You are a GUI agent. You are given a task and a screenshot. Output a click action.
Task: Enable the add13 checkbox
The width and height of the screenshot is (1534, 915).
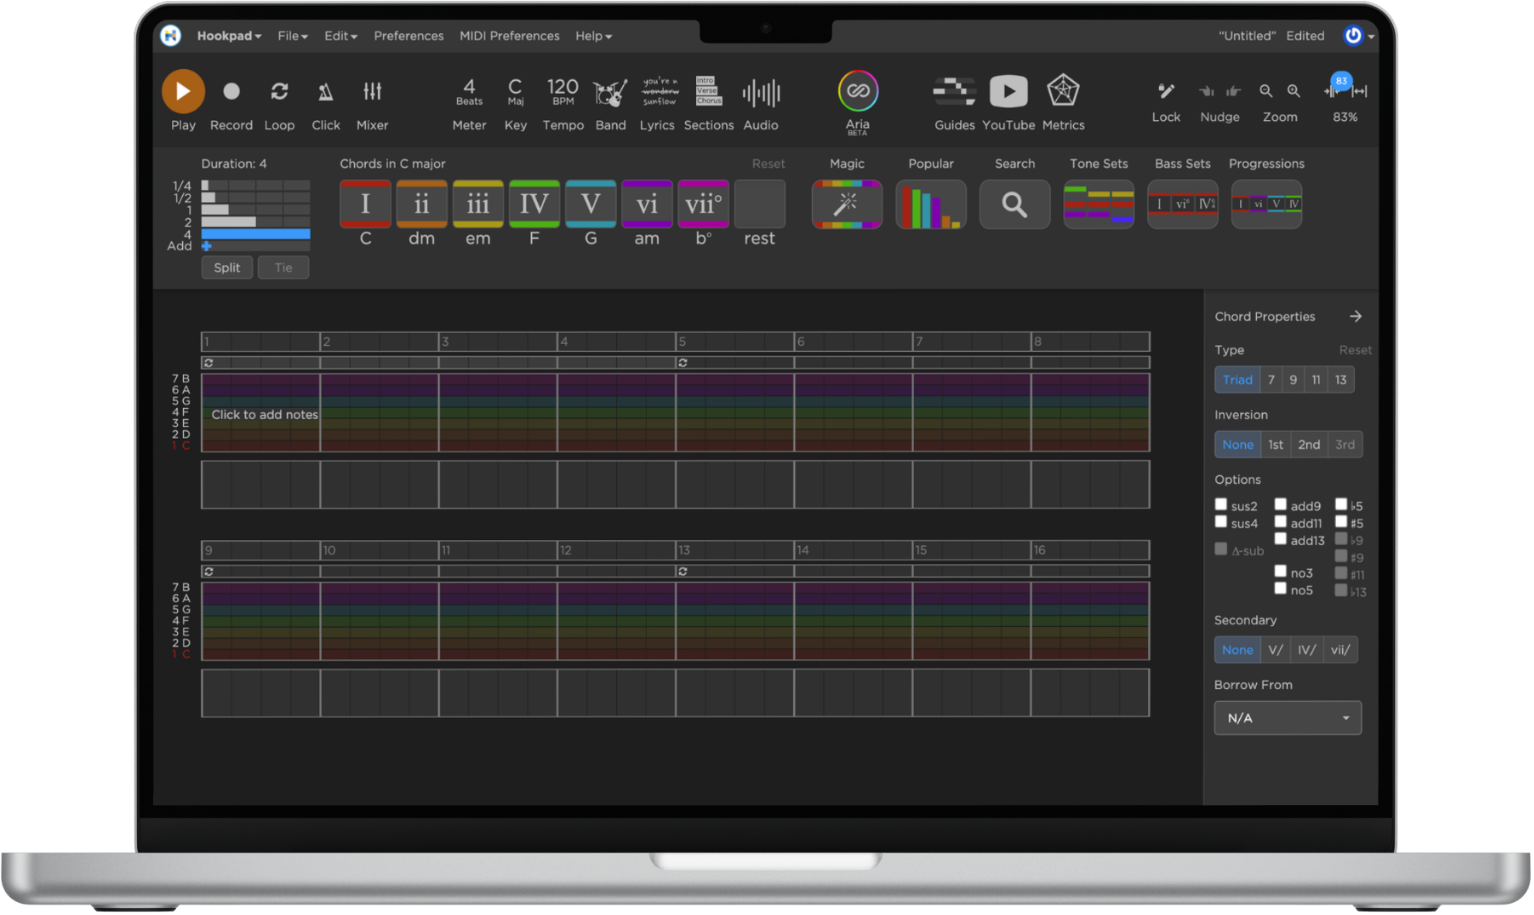coord(1280,539)
